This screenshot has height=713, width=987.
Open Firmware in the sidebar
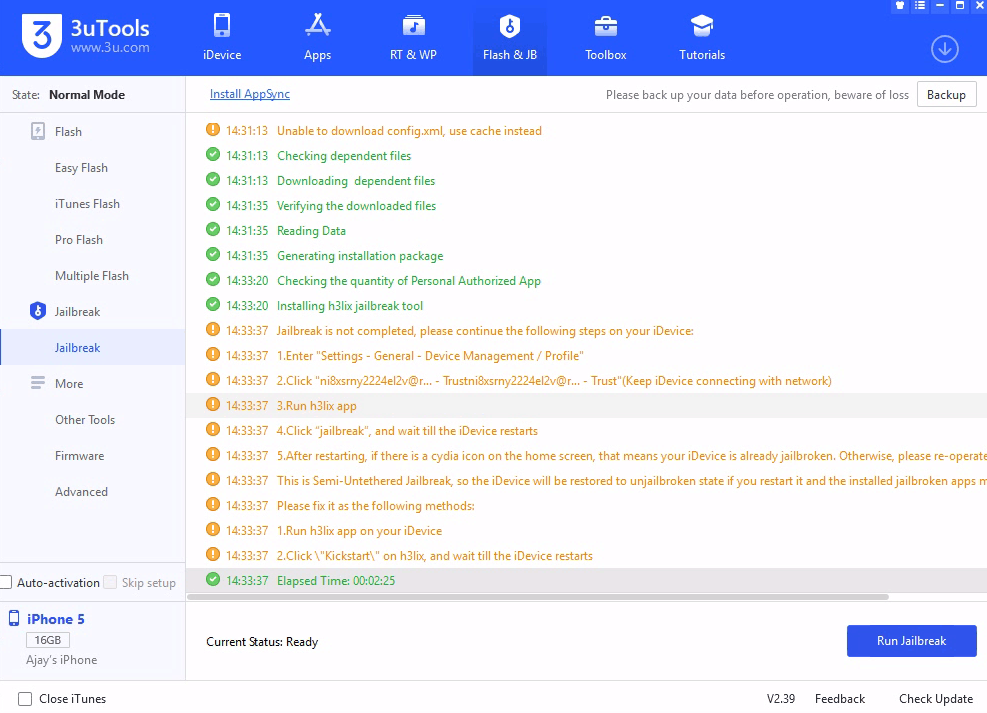(79, 455)
